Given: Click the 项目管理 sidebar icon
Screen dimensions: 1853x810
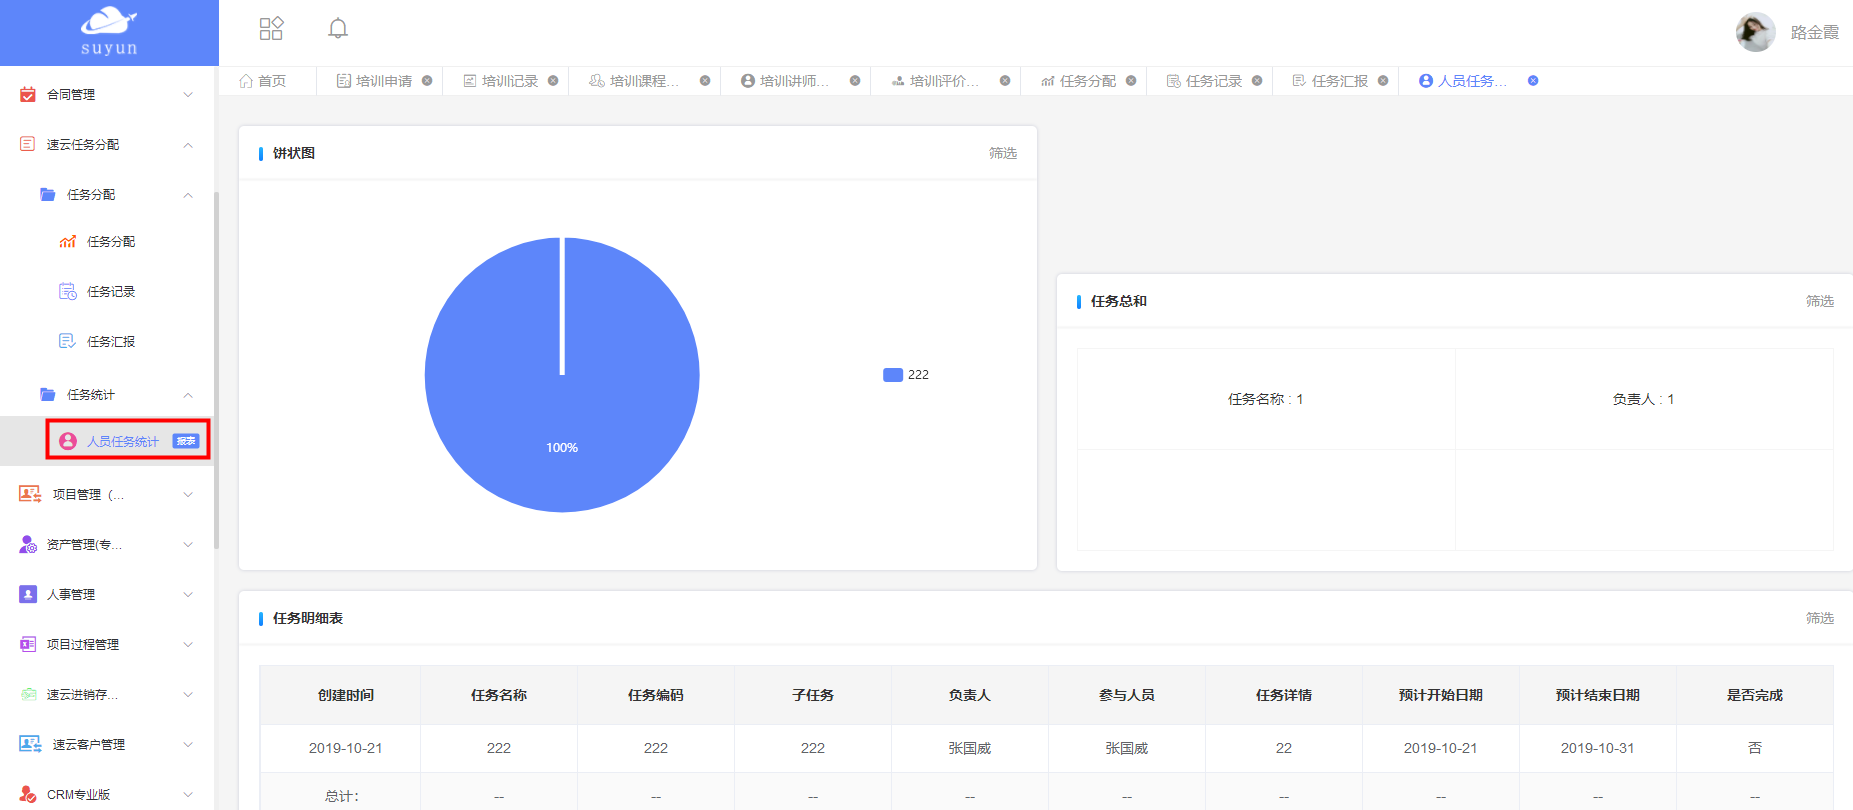Looking at the screenshot, I should pos(30,494).
